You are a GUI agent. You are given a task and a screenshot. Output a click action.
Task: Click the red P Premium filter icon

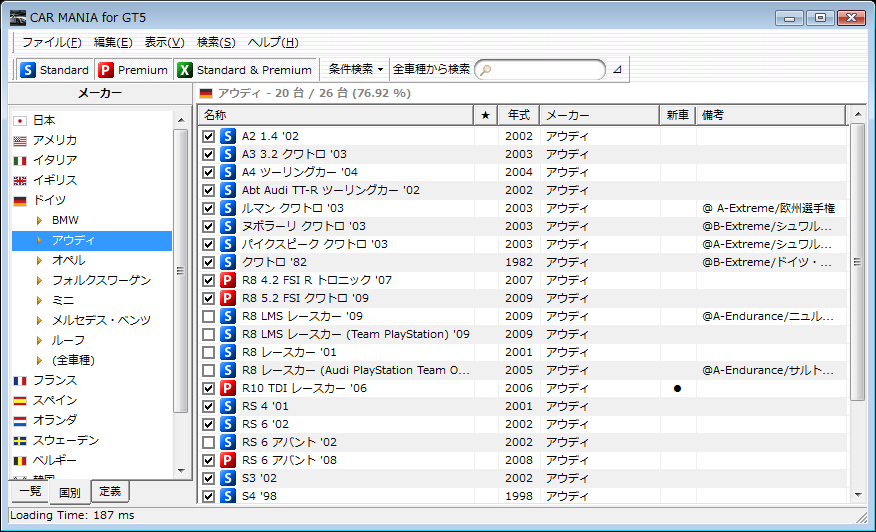(106, 70)
